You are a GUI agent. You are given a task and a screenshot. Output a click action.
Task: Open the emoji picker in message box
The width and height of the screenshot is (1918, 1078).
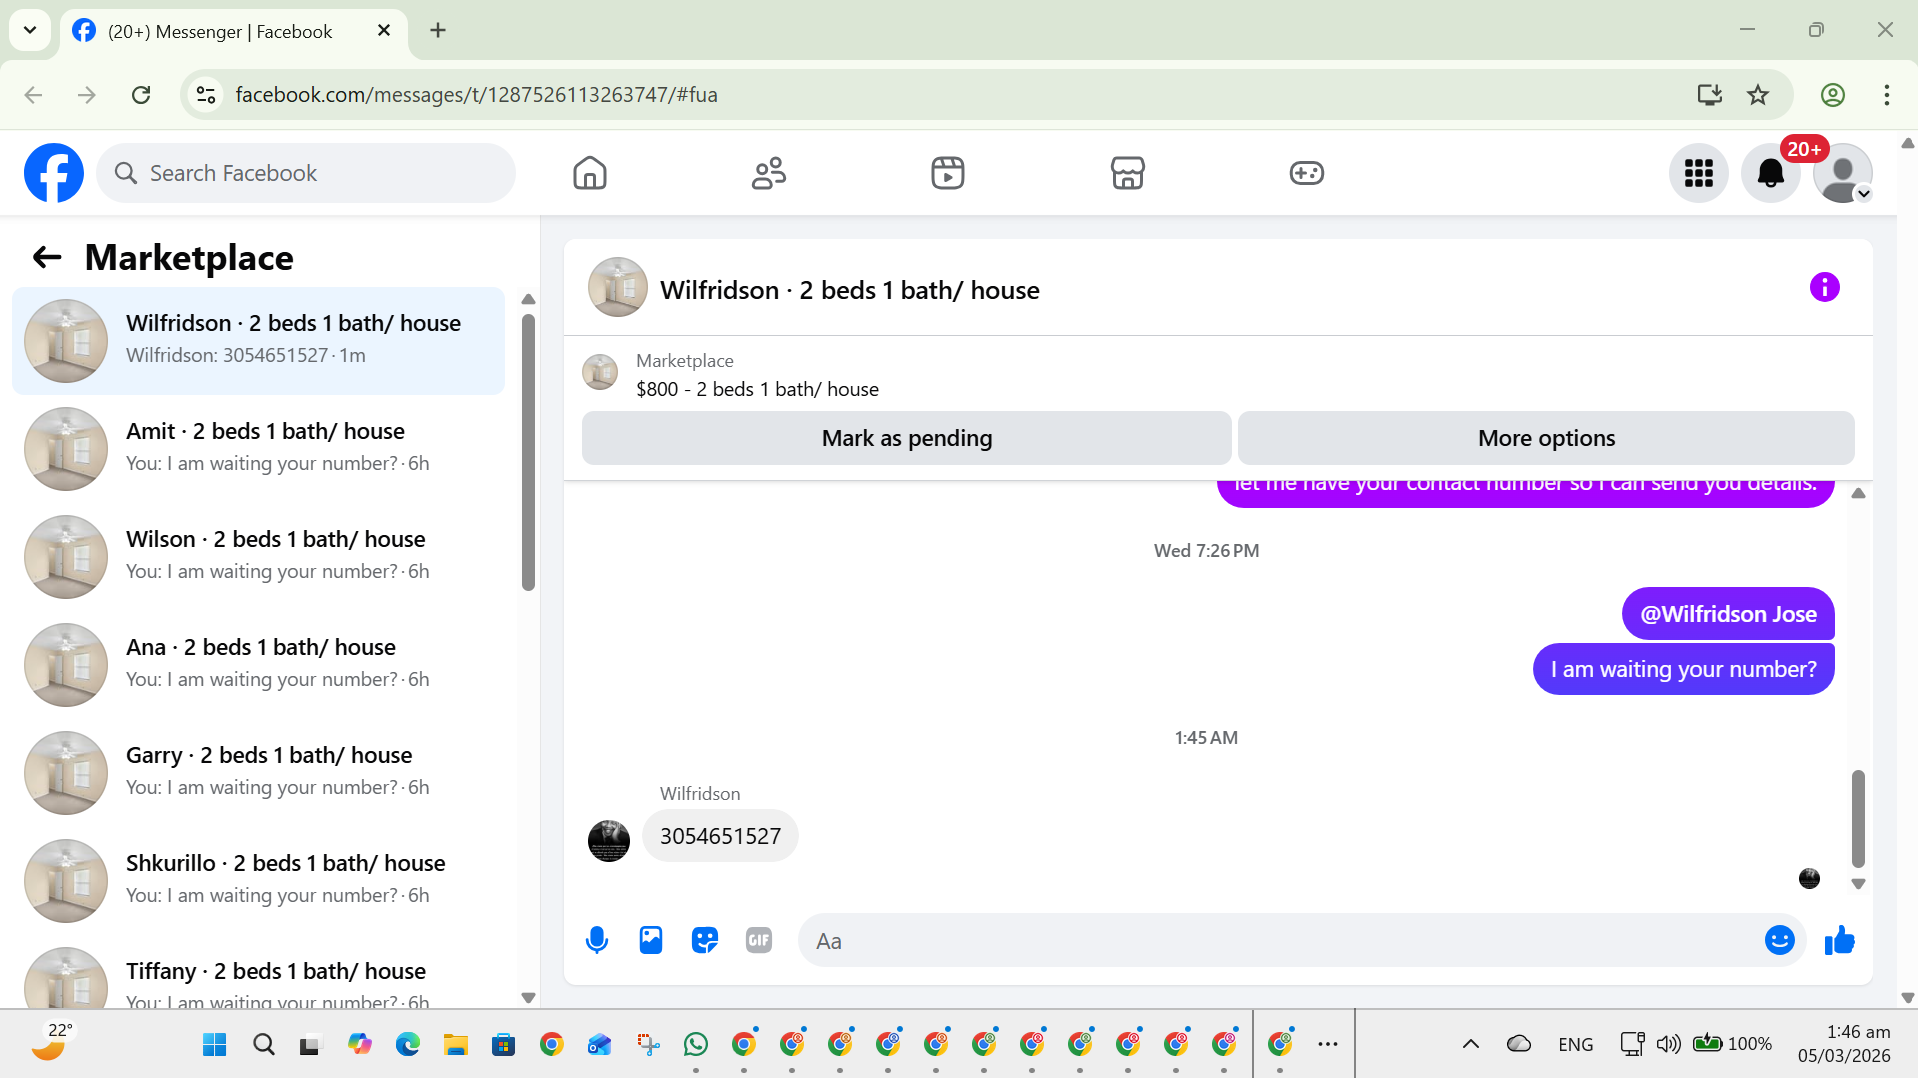(1780, 941)
